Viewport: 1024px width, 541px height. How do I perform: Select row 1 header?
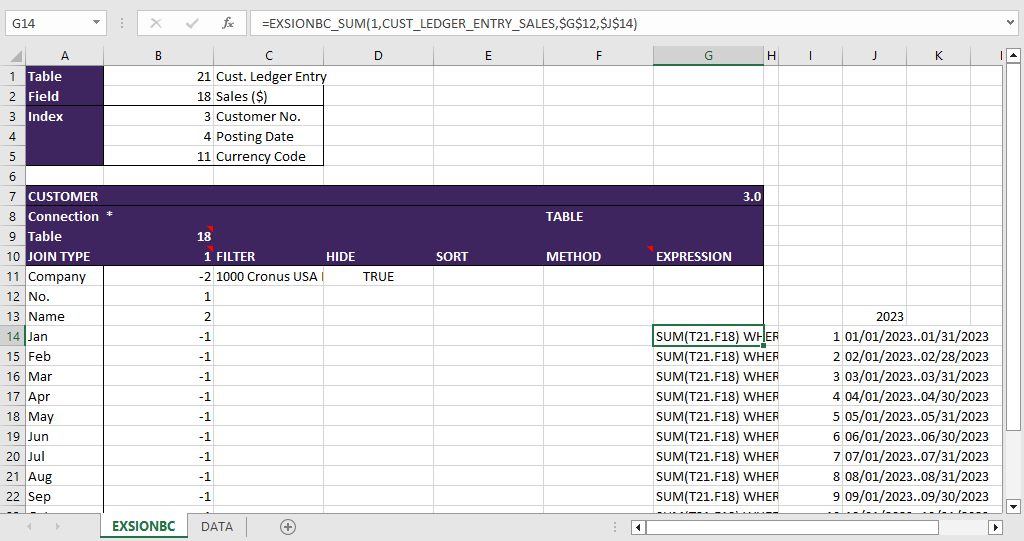13,76
